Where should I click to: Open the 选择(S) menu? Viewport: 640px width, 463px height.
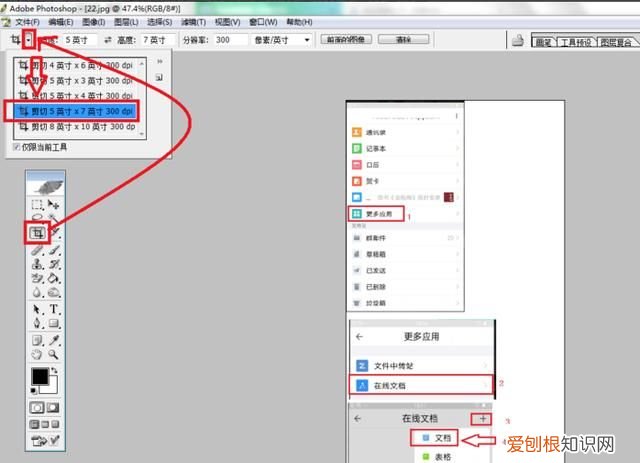point(159,22)
